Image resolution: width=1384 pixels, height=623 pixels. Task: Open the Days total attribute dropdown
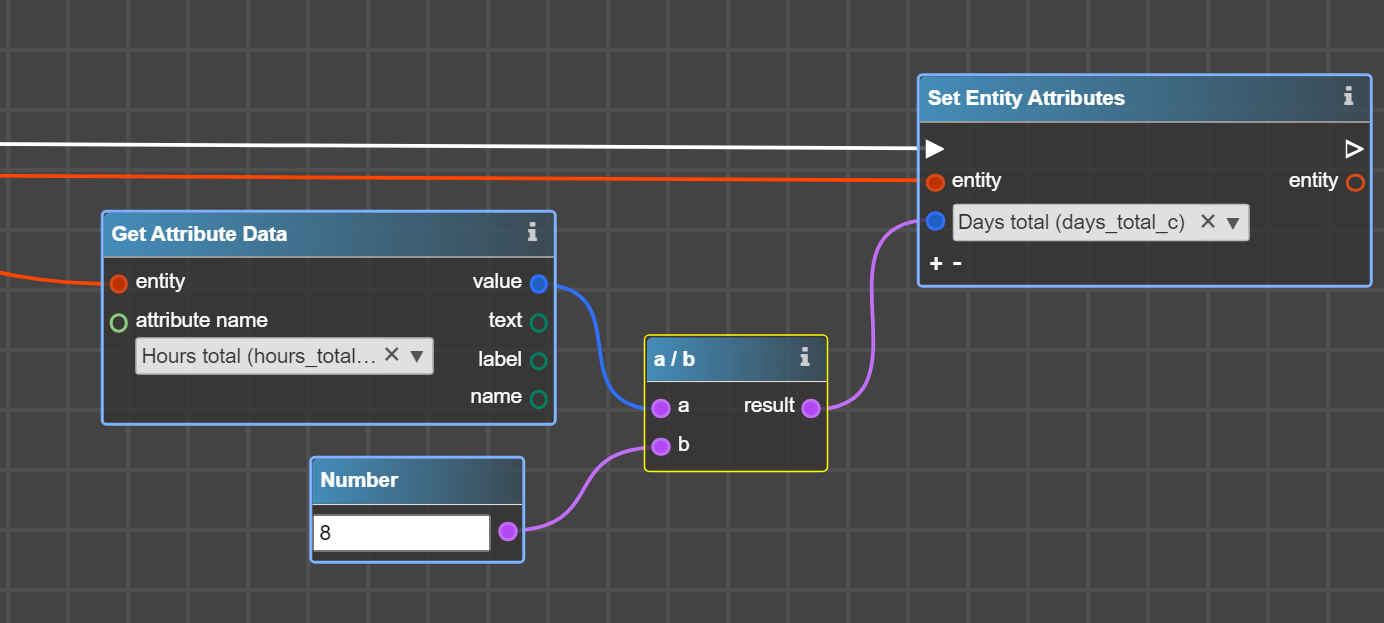(1232, 223)
